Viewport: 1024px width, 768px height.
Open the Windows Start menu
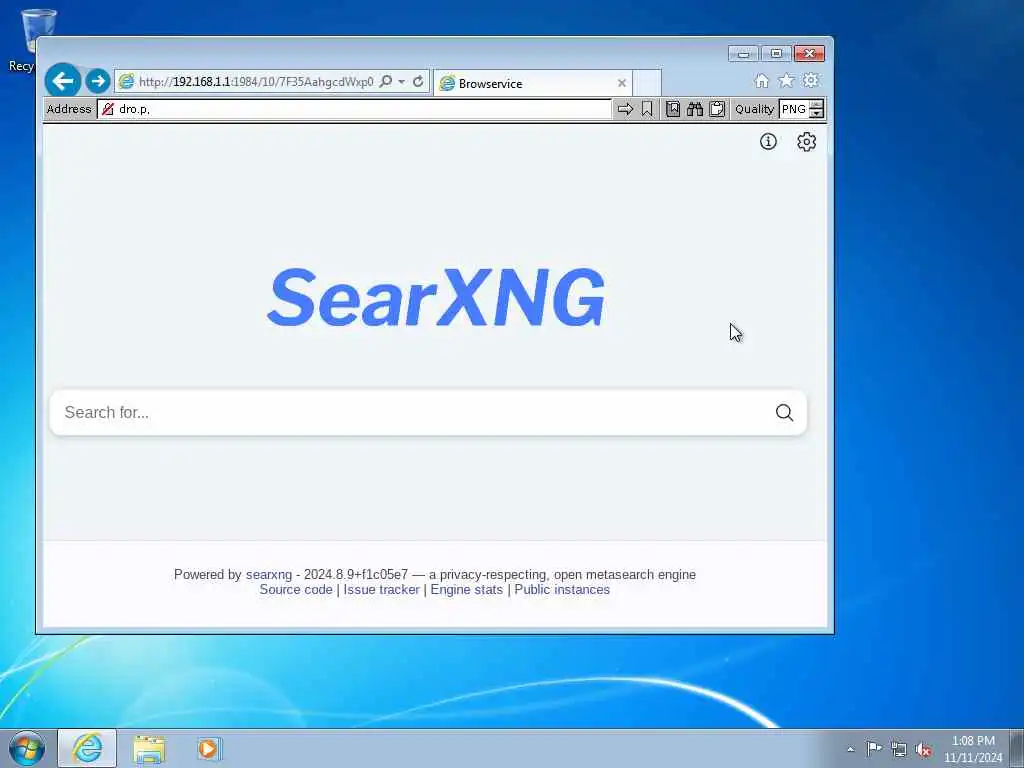pos(27,748)
